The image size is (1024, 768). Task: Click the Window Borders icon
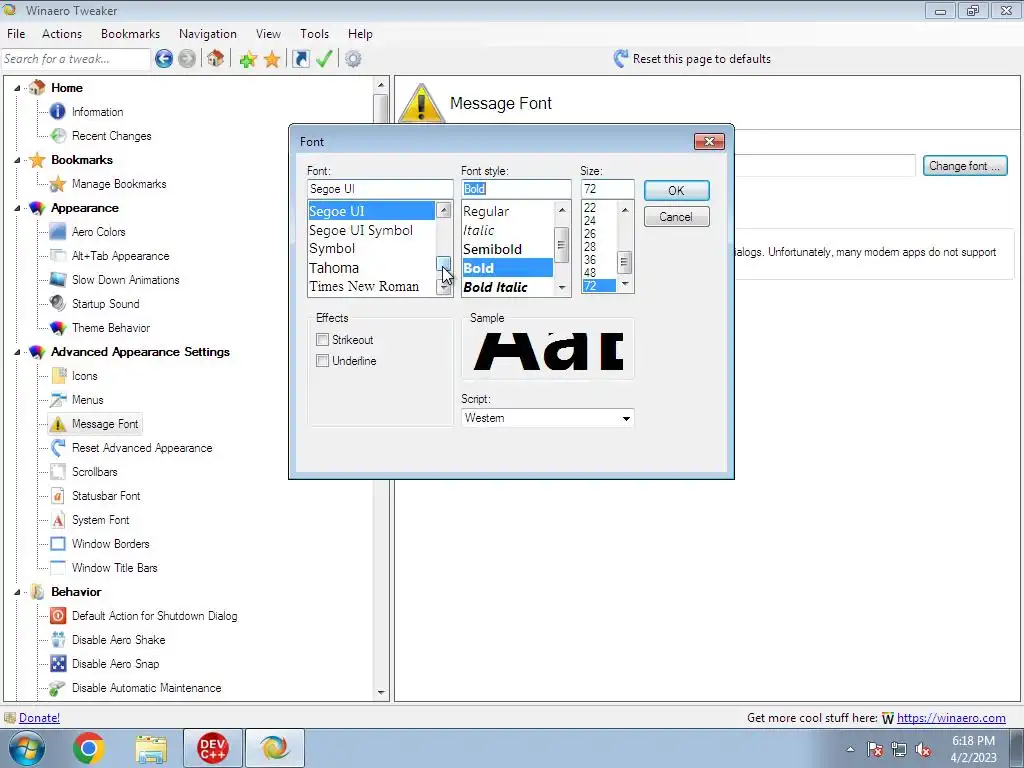[x=57, y=543]
